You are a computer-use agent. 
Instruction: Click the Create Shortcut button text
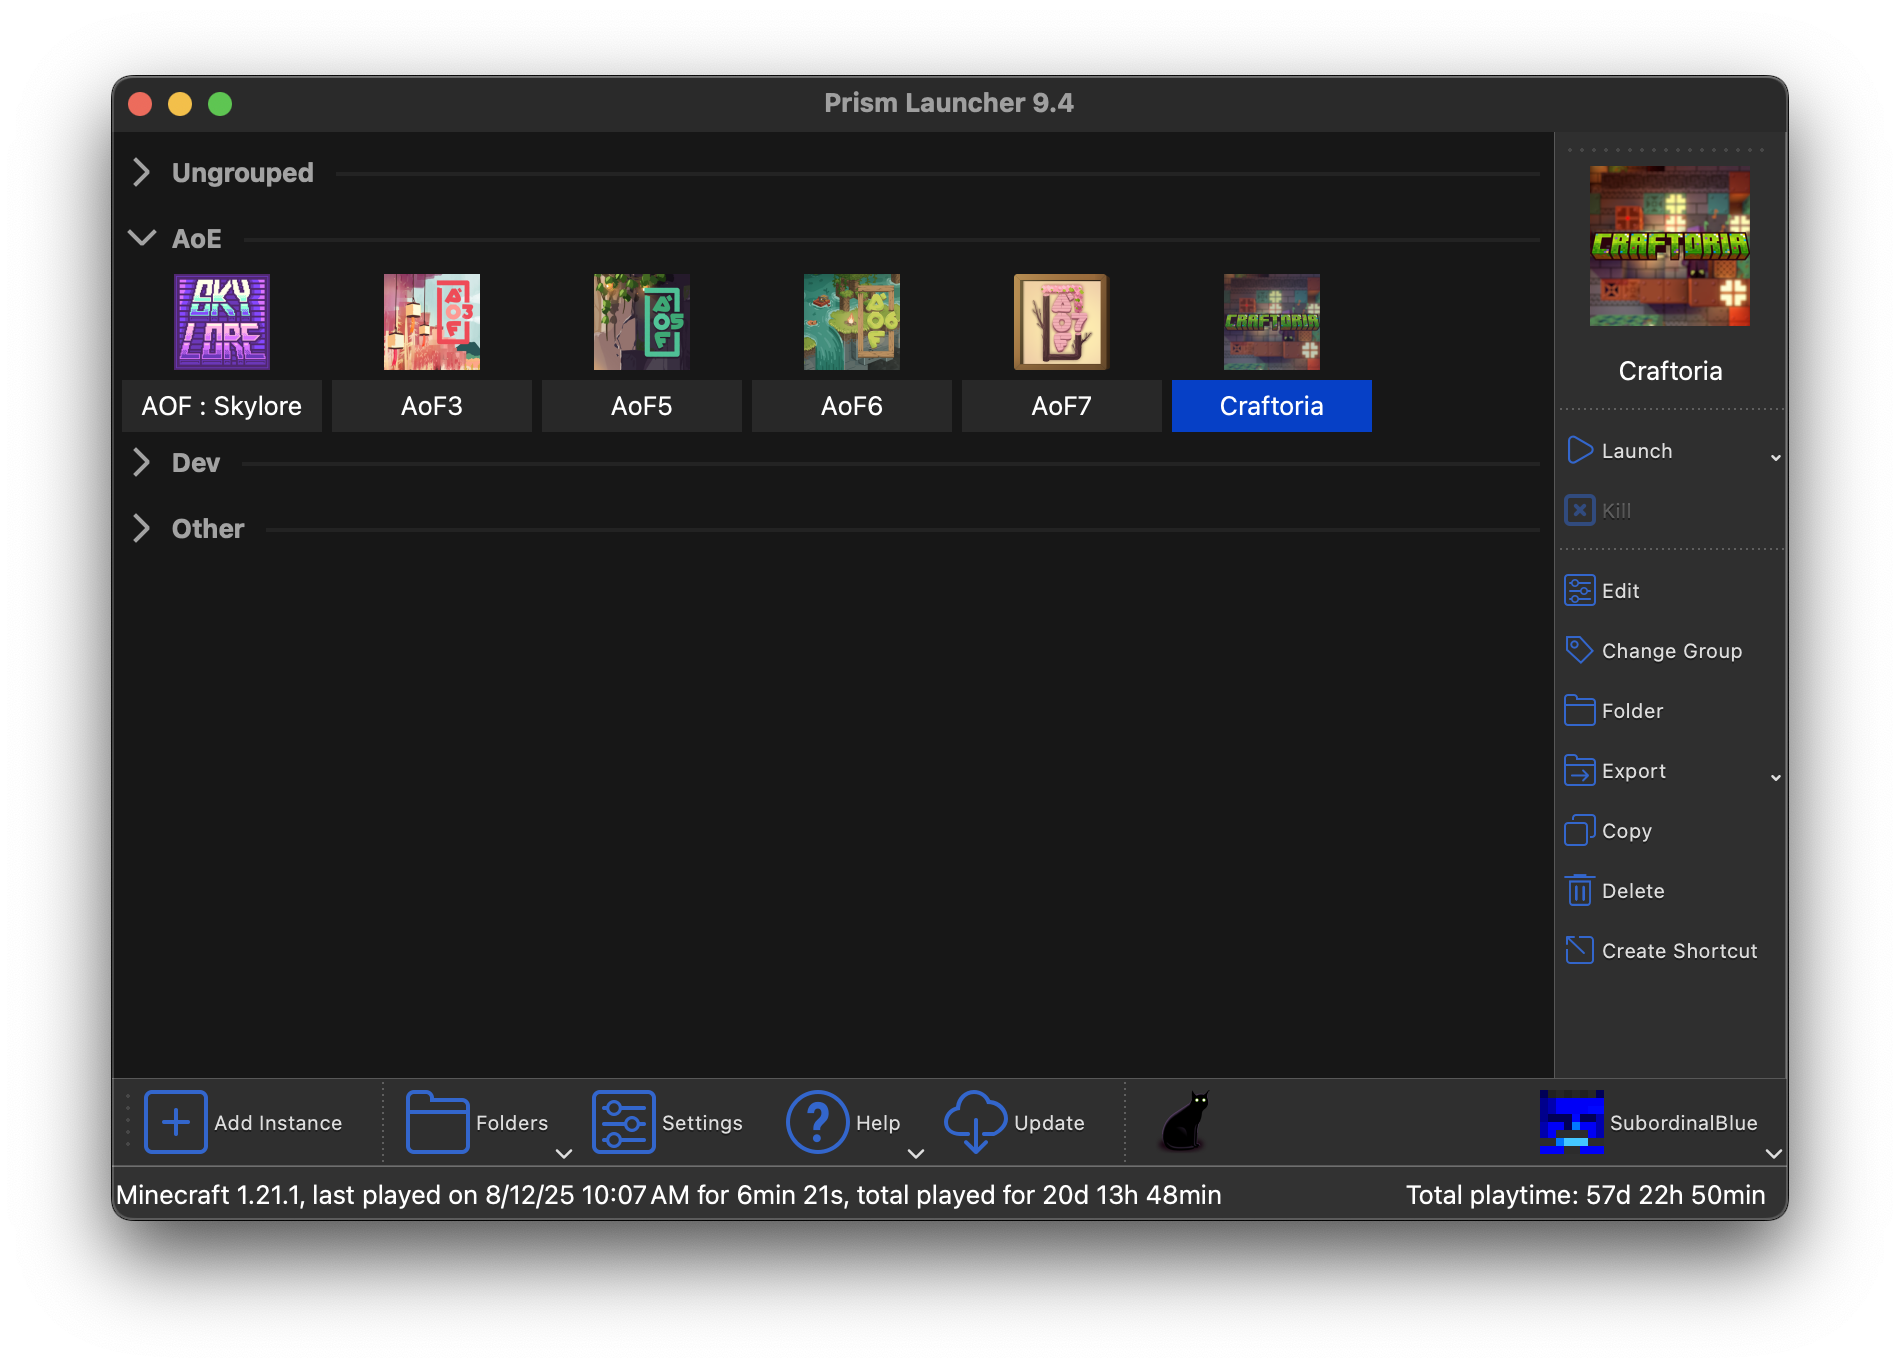1680,951
